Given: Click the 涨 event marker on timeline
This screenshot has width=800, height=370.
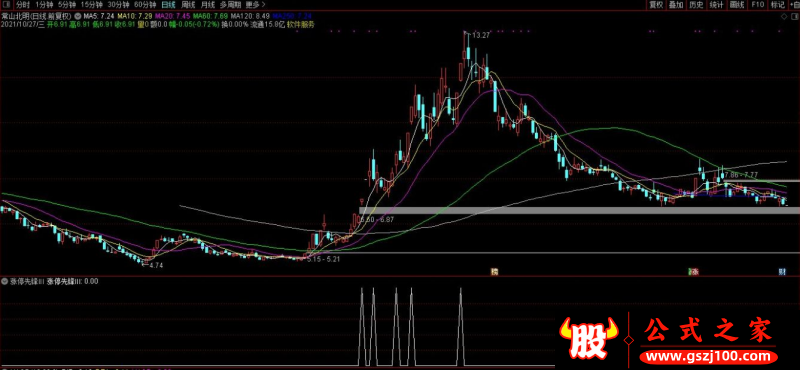Looking at the screenshot, I should [x=694, y=272].
